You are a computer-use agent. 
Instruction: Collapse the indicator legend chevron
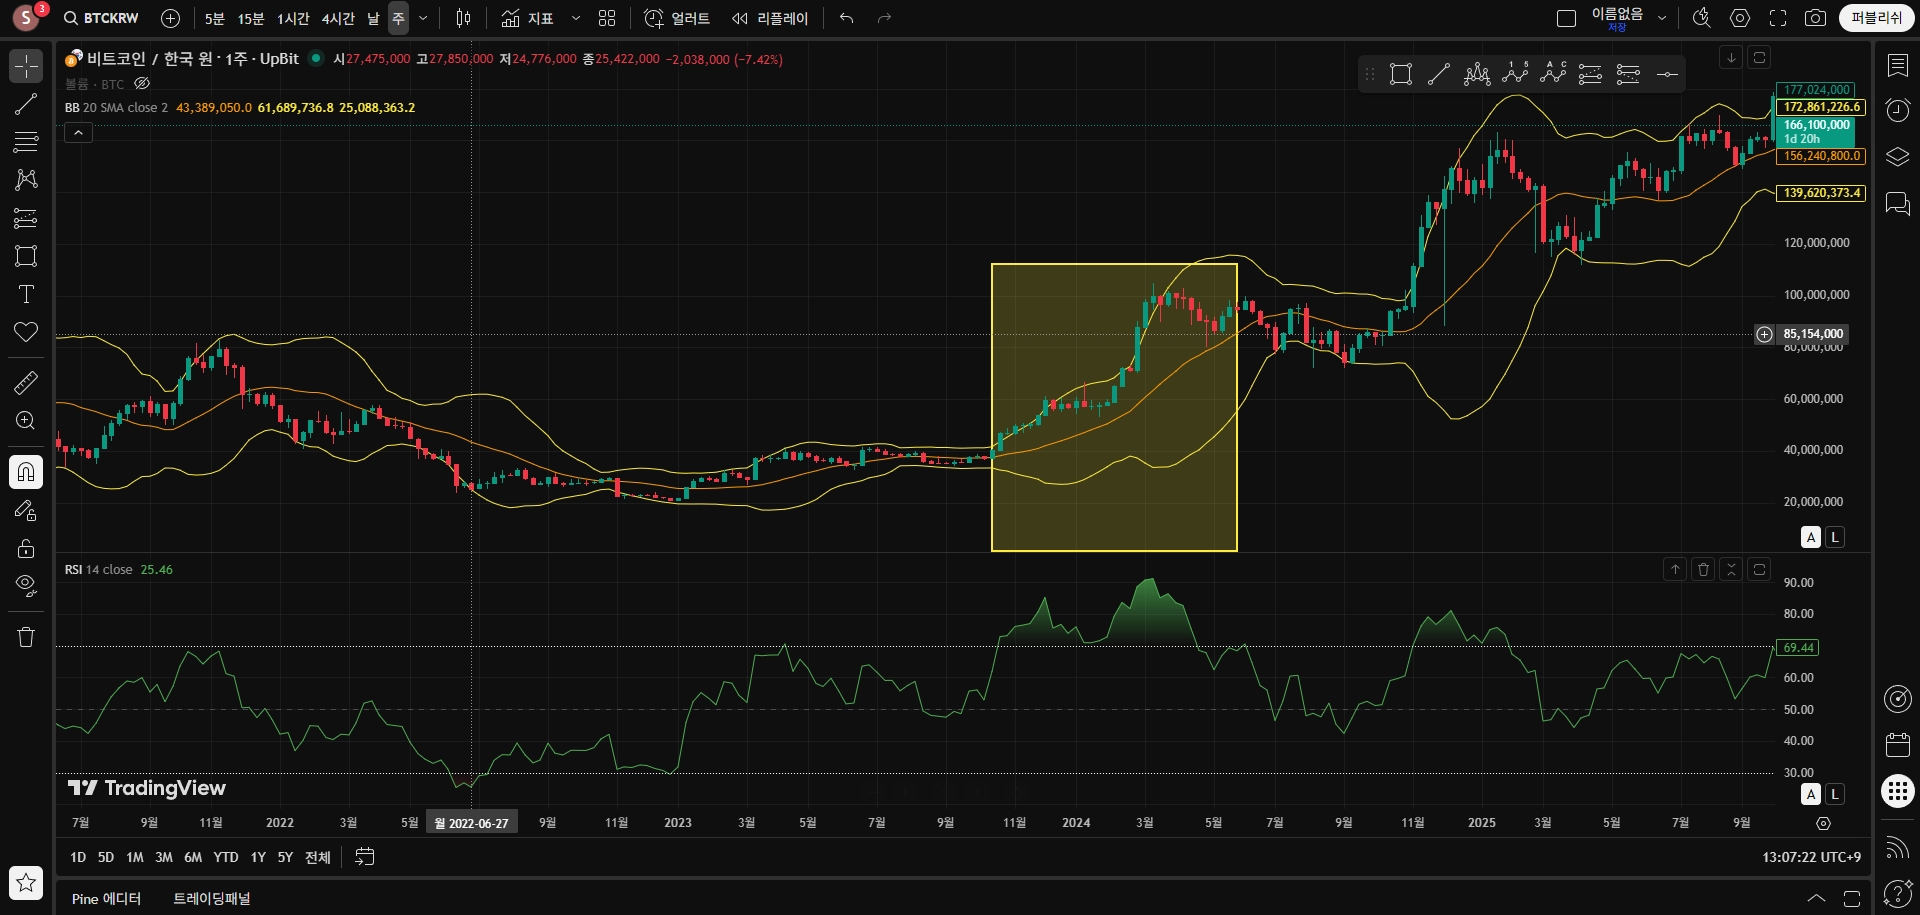[x=78, y=132]
